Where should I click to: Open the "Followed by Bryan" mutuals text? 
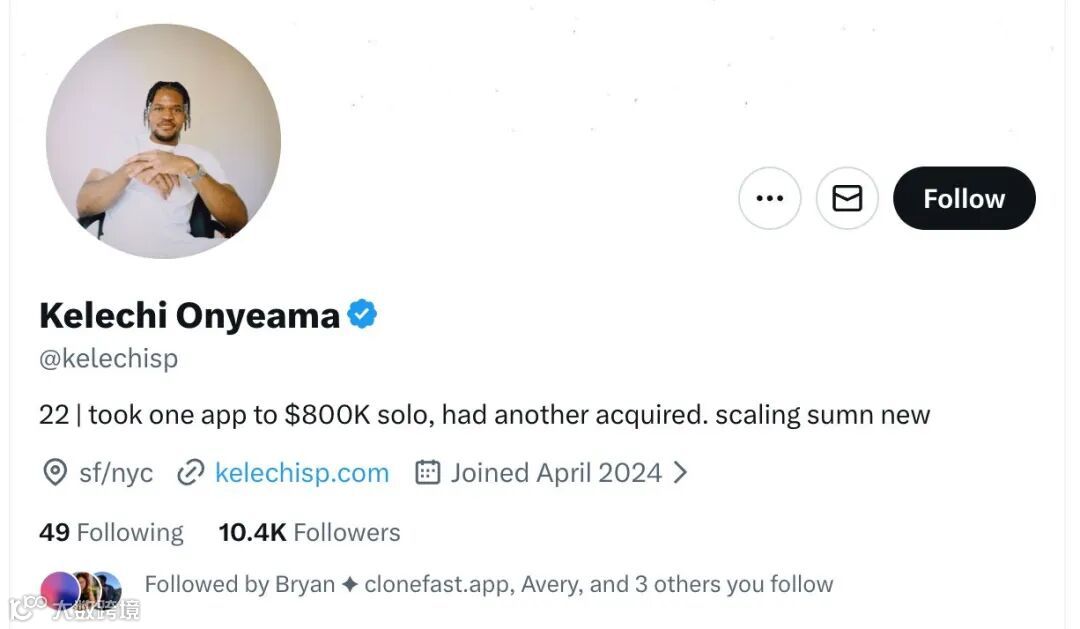(488, 584)
